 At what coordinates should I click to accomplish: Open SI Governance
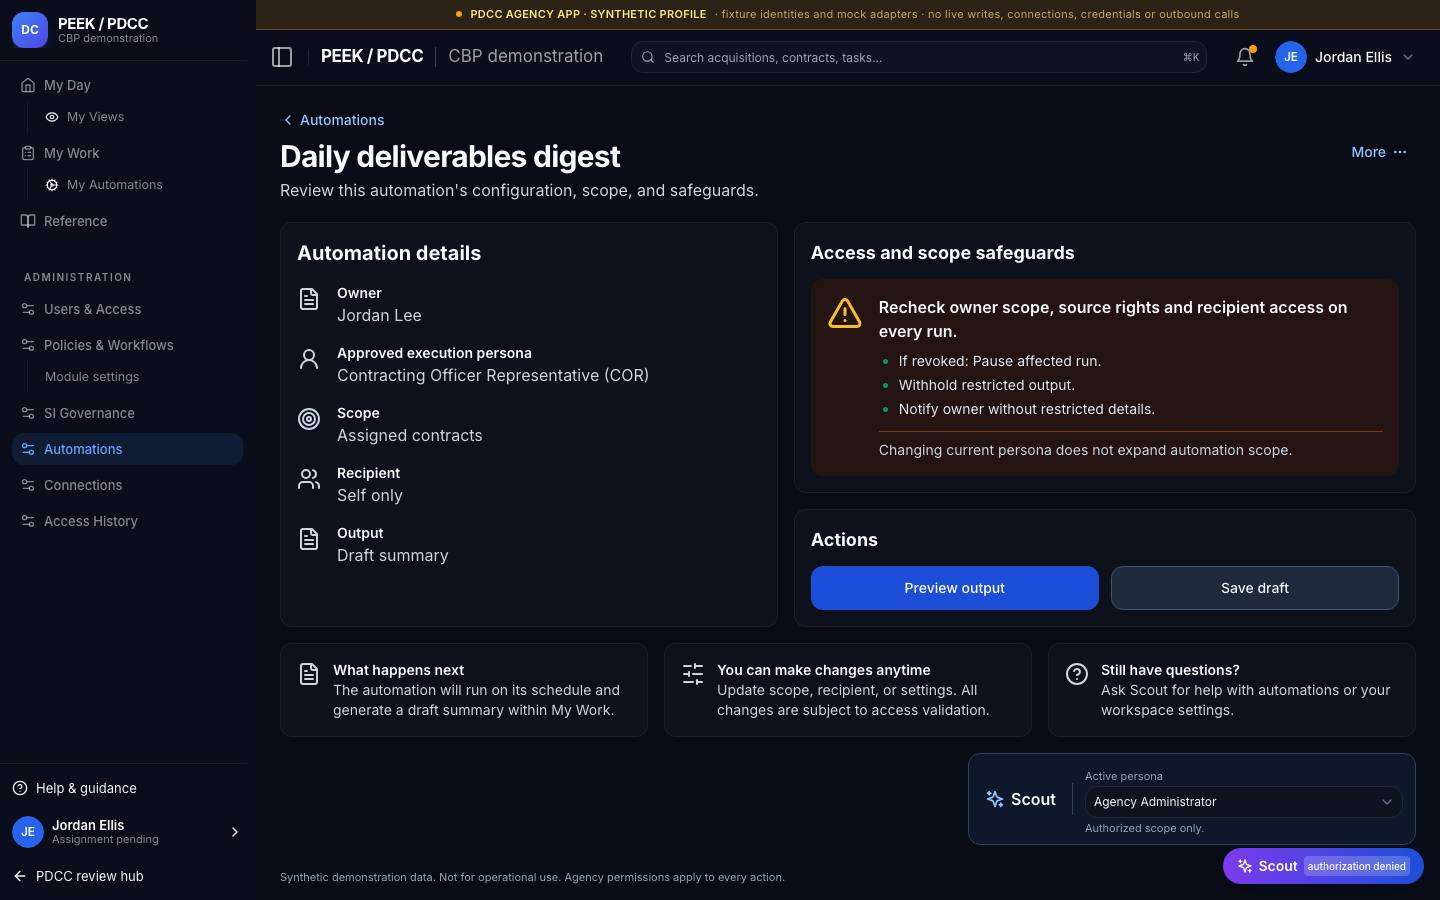(127, 413)
